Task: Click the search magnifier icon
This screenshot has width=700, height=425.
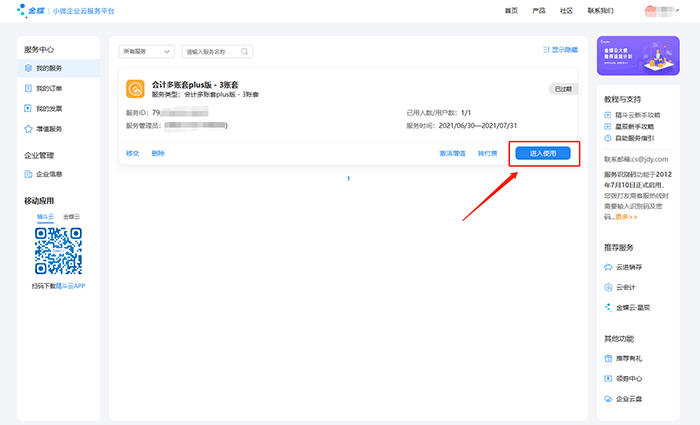Action: [x=245, y=51]
